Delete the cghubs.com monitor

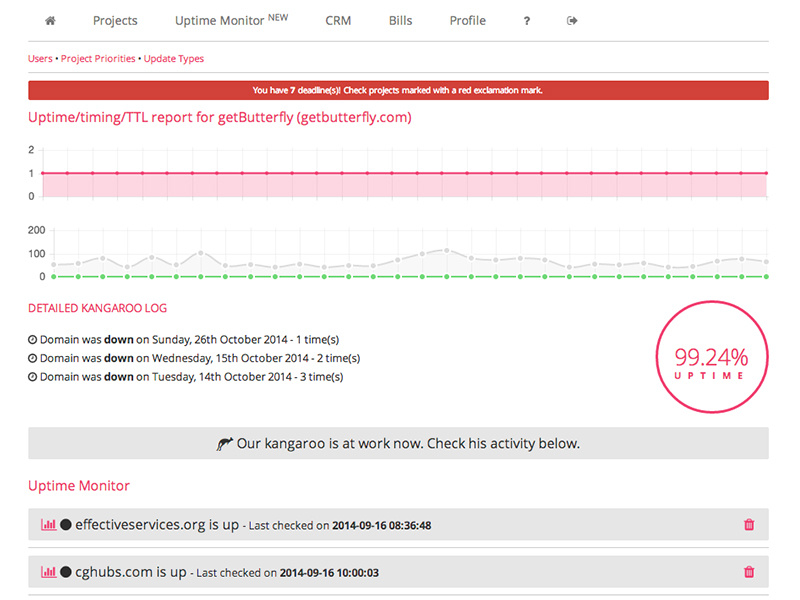(x=749, y=572)
